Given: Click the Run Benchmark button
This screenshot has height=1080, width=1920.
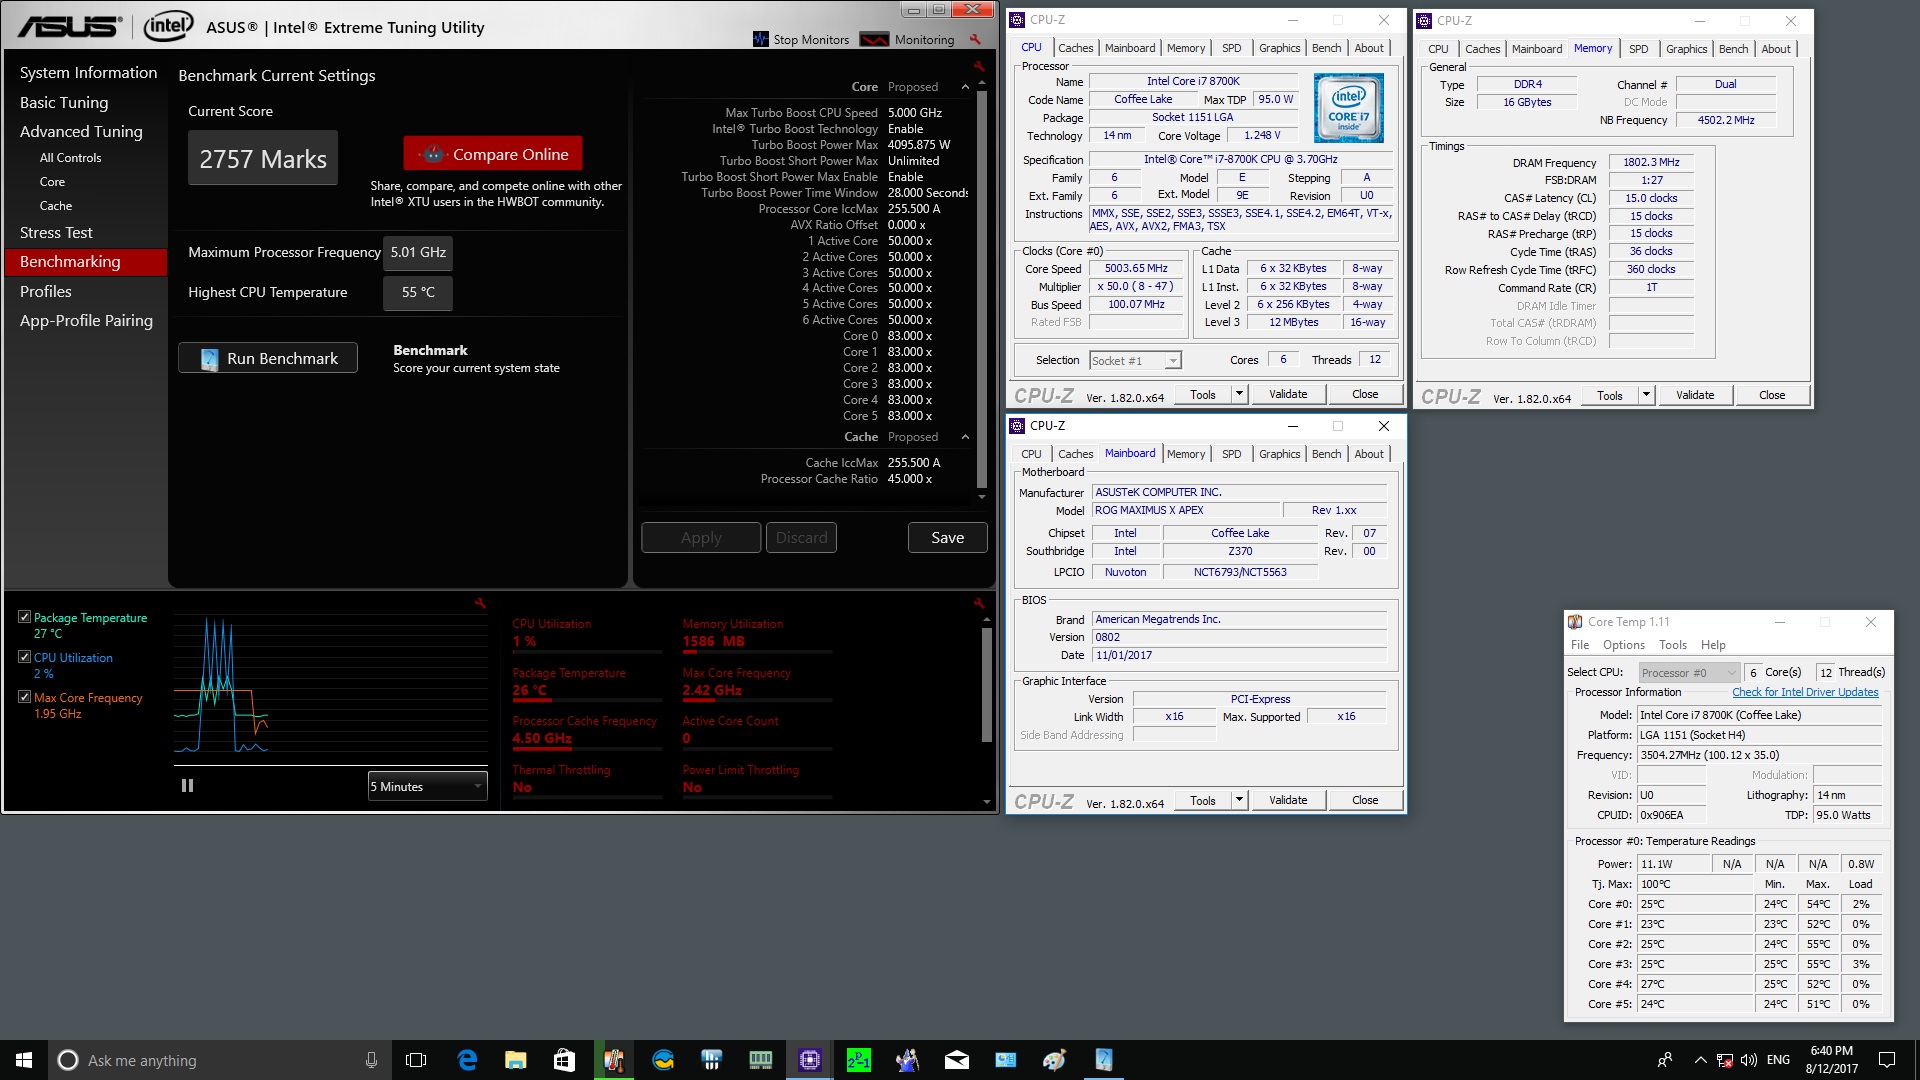Looking at the screenshot, I should (x=268, y=358).
